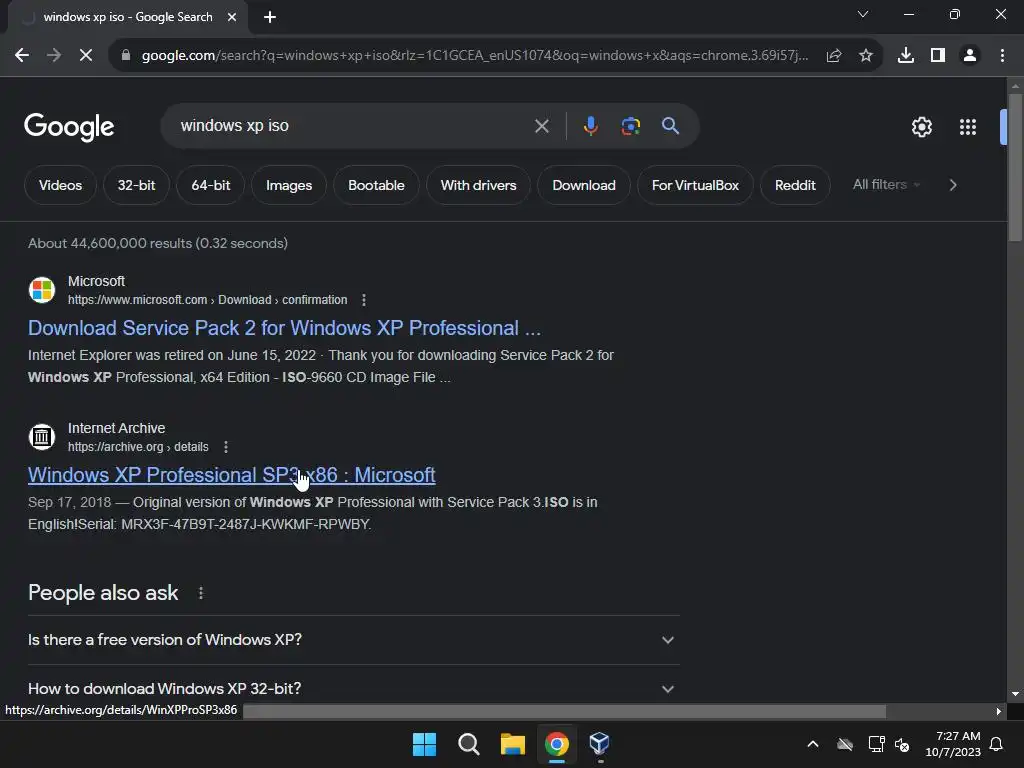Screen dimensions: 1024x768
Task: Open Chrome profile avatar menu
Action: pos(970,56)
